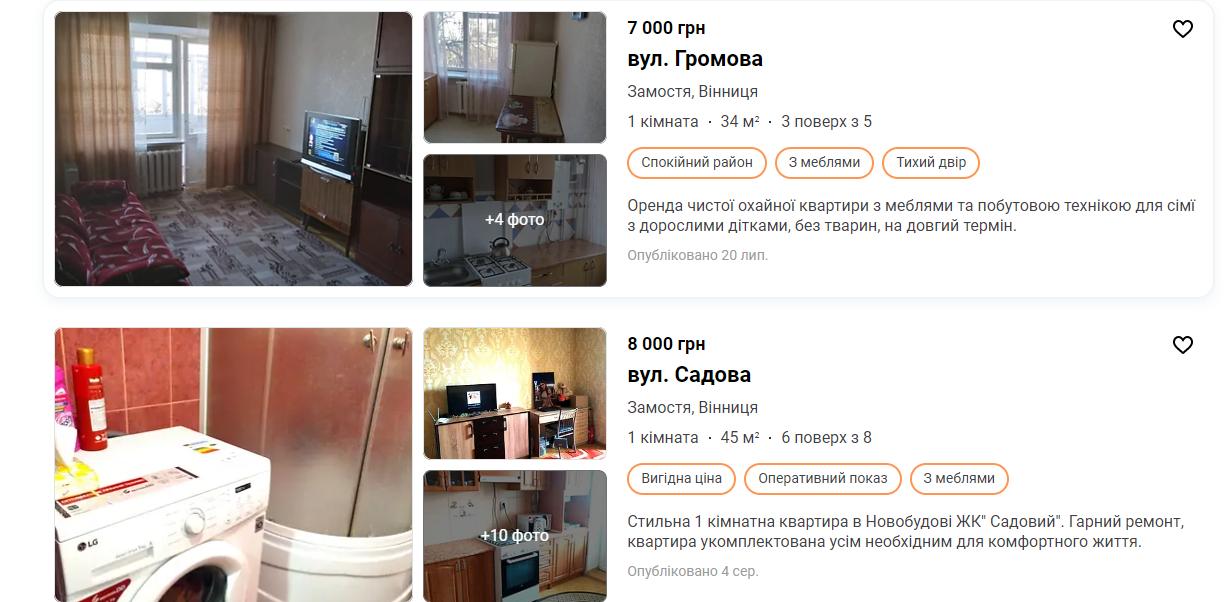Click the Тихий двір tag
The image size is (1224, 602).
click(x=931, y=163)
